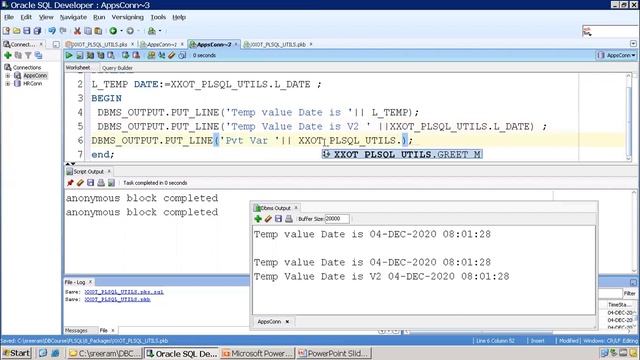Clear Script Output with eraser icon
Image resolution: width=640 pixels, height=360 pixels.
(80, 183)
